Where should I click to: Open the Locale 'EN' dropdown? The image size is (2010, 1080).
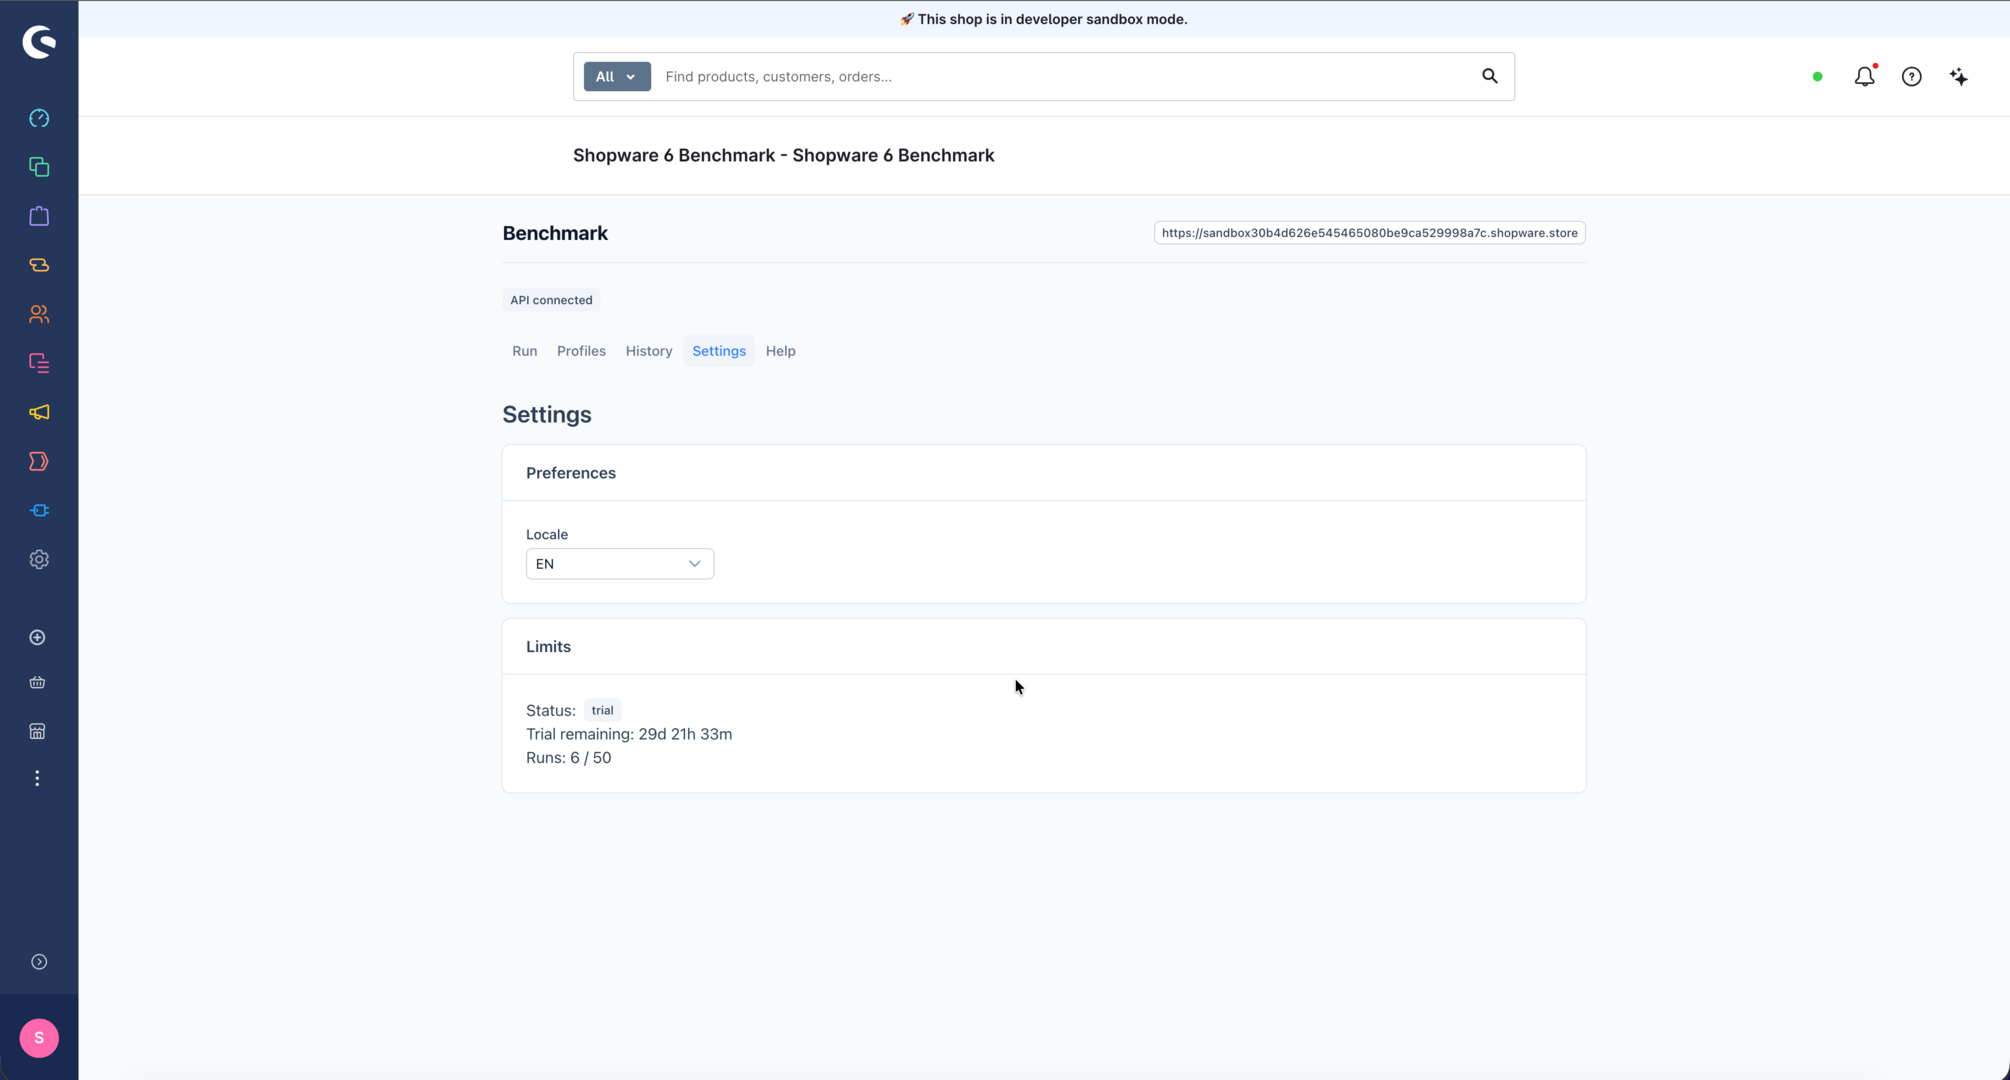620,564
